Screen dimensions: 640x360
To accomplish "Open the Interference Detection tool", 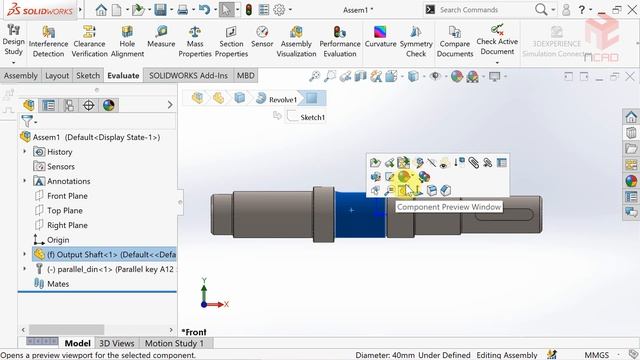I will click(x=48, y=42).
